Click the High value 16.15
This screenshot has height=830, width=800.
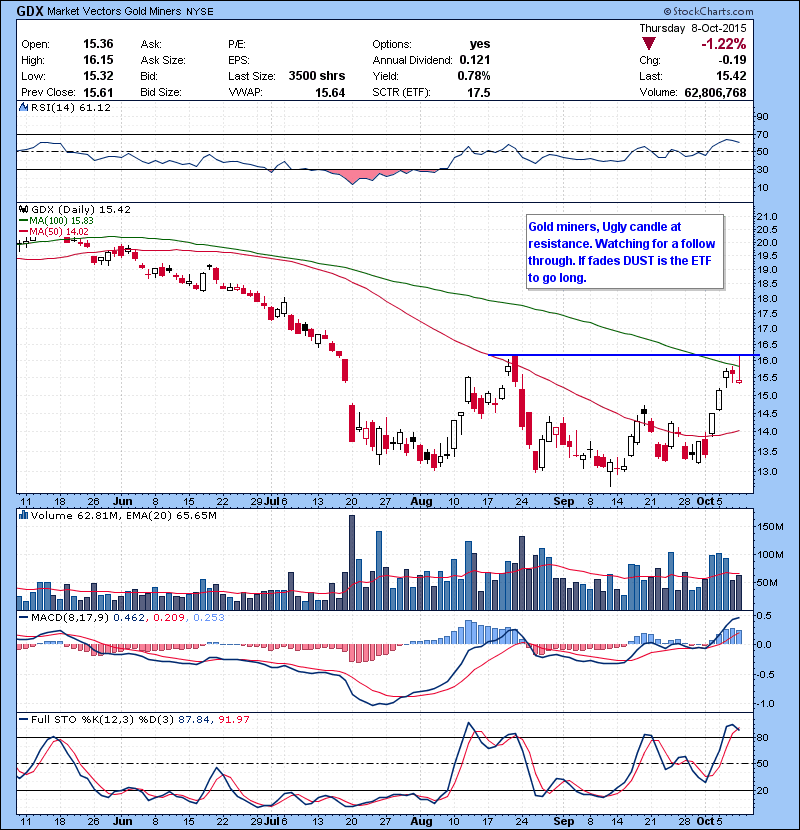pyautogui.click(x=98, y=60)
